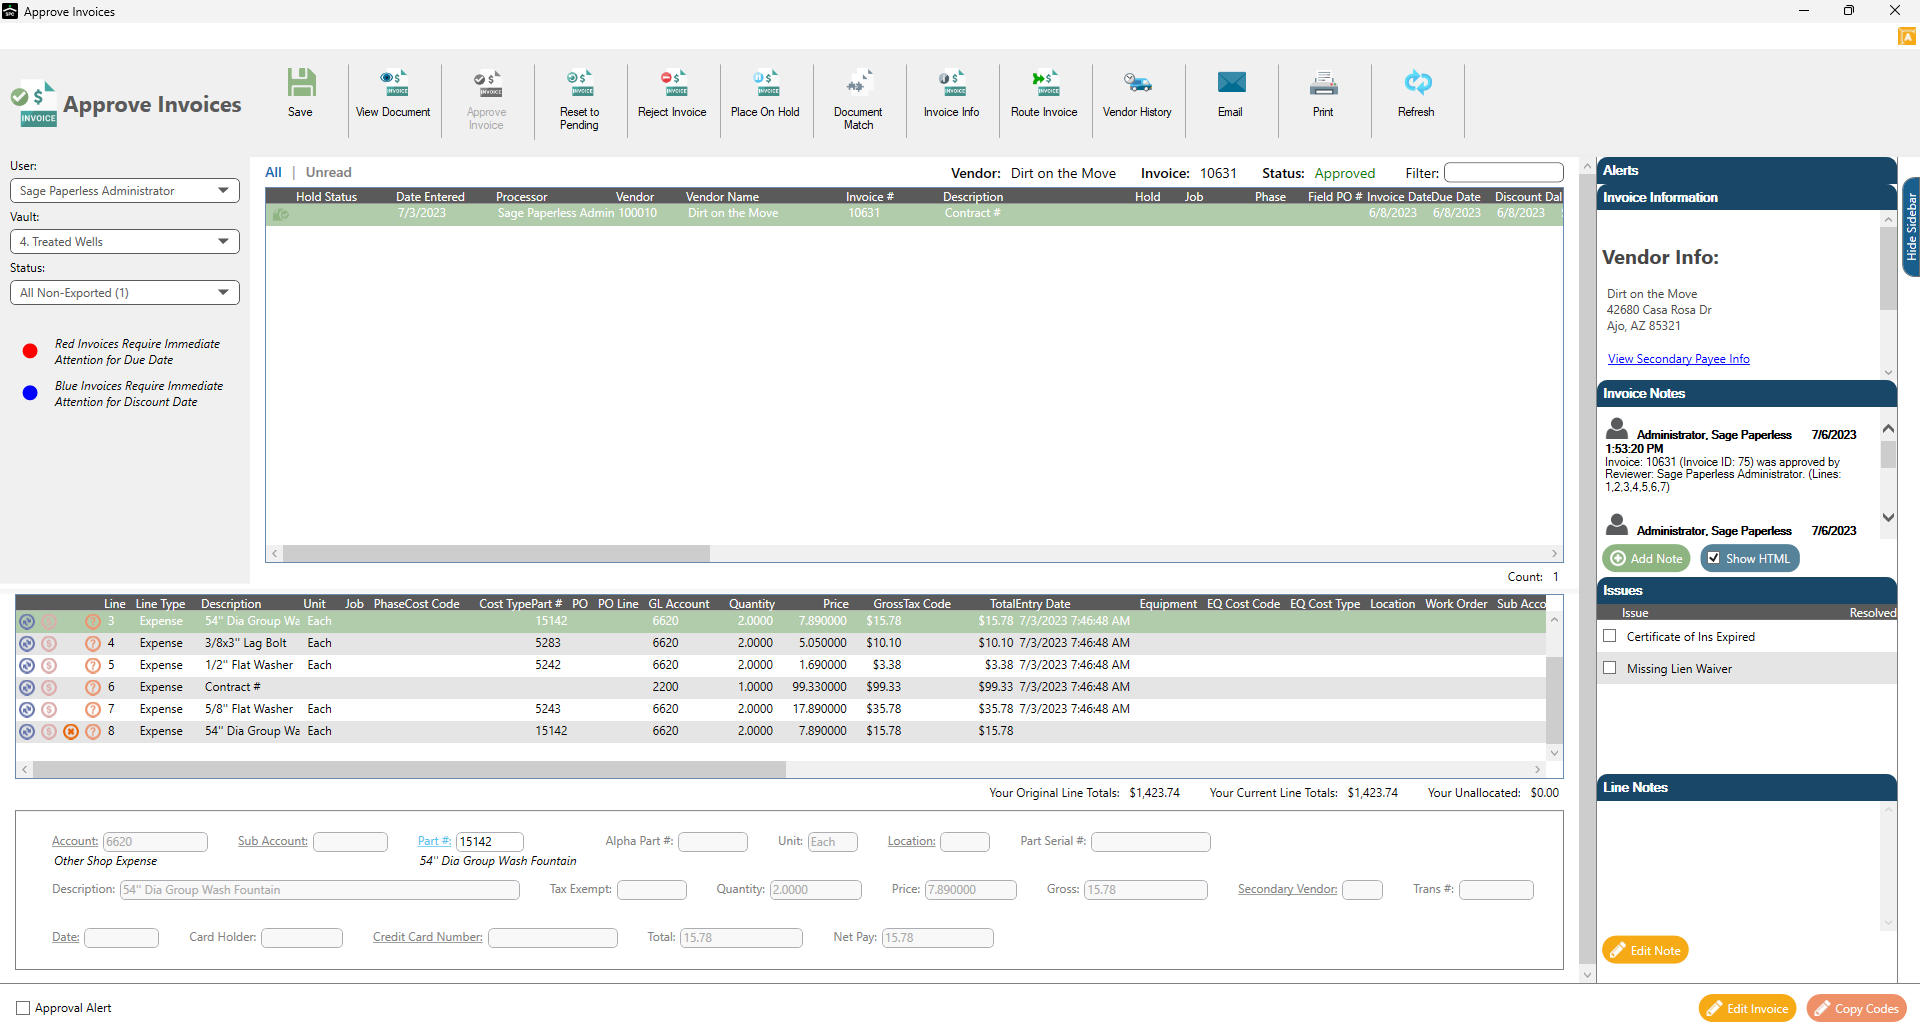This screenshot has height=1032, width=1920.
Task: Sort by Vendor Name column header
Action: [x=722, y=197]
